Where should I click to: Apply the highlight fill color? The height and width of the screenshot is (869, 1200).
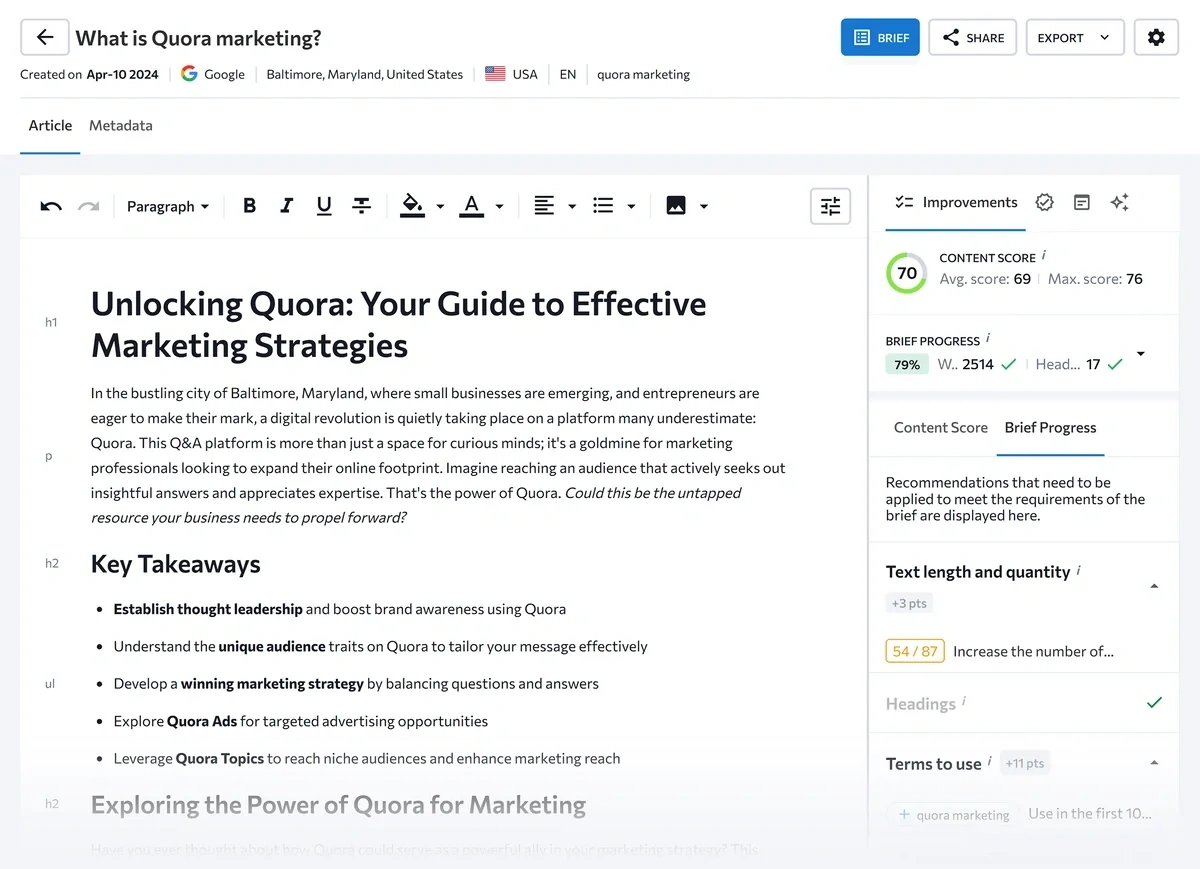(x=412, y=206)
